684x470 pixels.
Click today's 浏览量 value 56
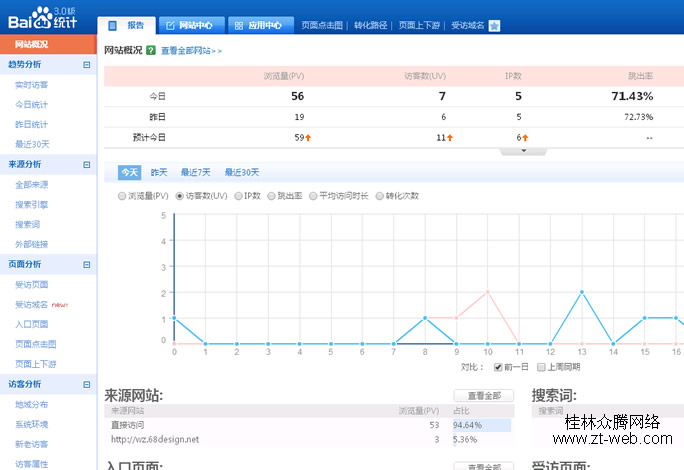coord(298,96)
